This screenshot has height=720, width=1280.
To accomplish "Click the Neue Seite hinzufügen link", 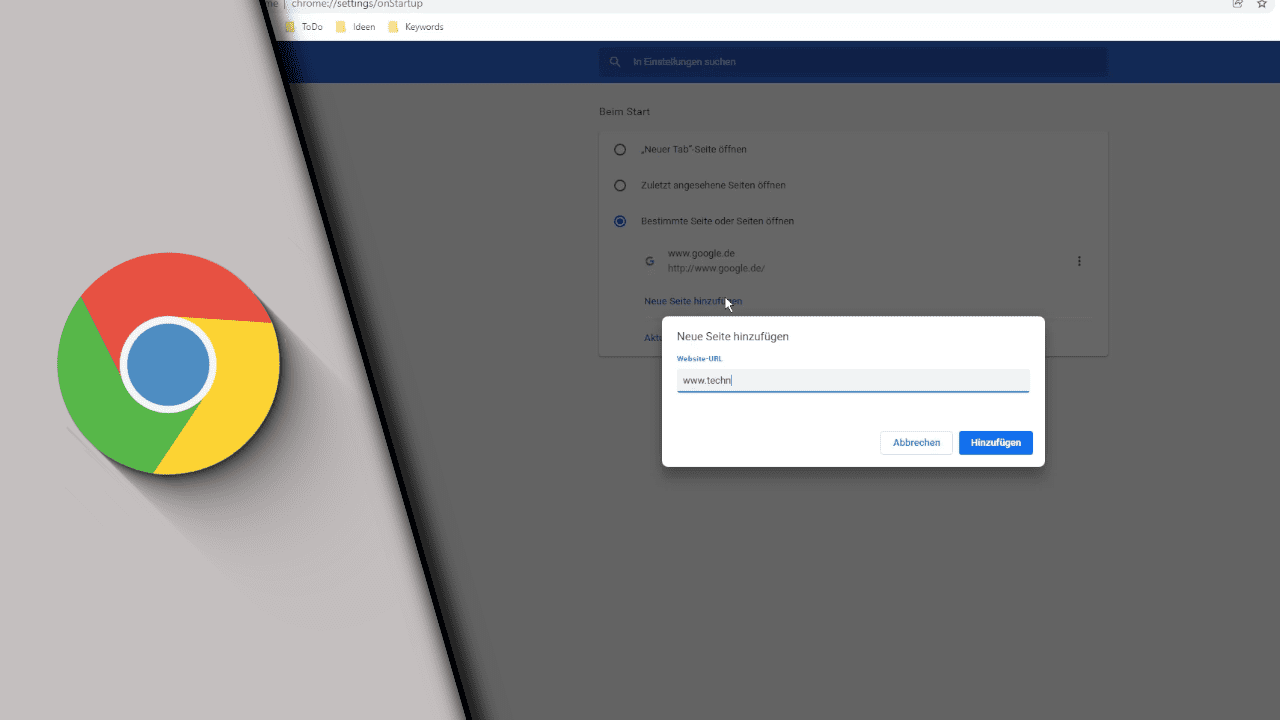I will [x=693, y=301].
